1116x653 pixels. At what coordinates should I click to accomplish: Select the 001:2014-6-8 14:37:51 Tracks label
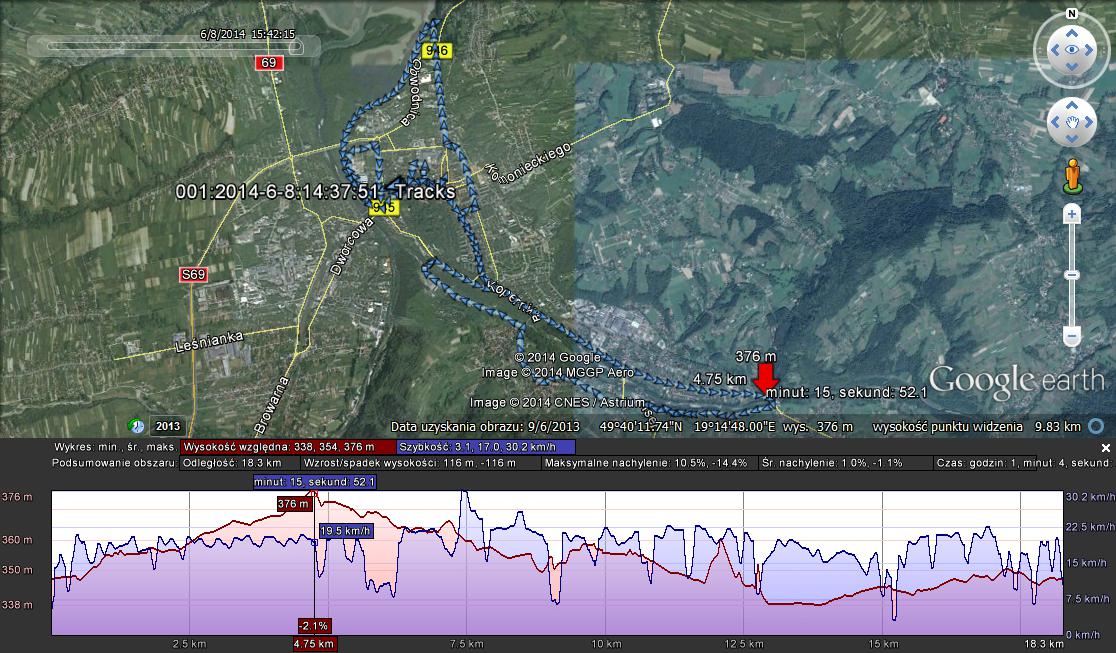[315, 191]
